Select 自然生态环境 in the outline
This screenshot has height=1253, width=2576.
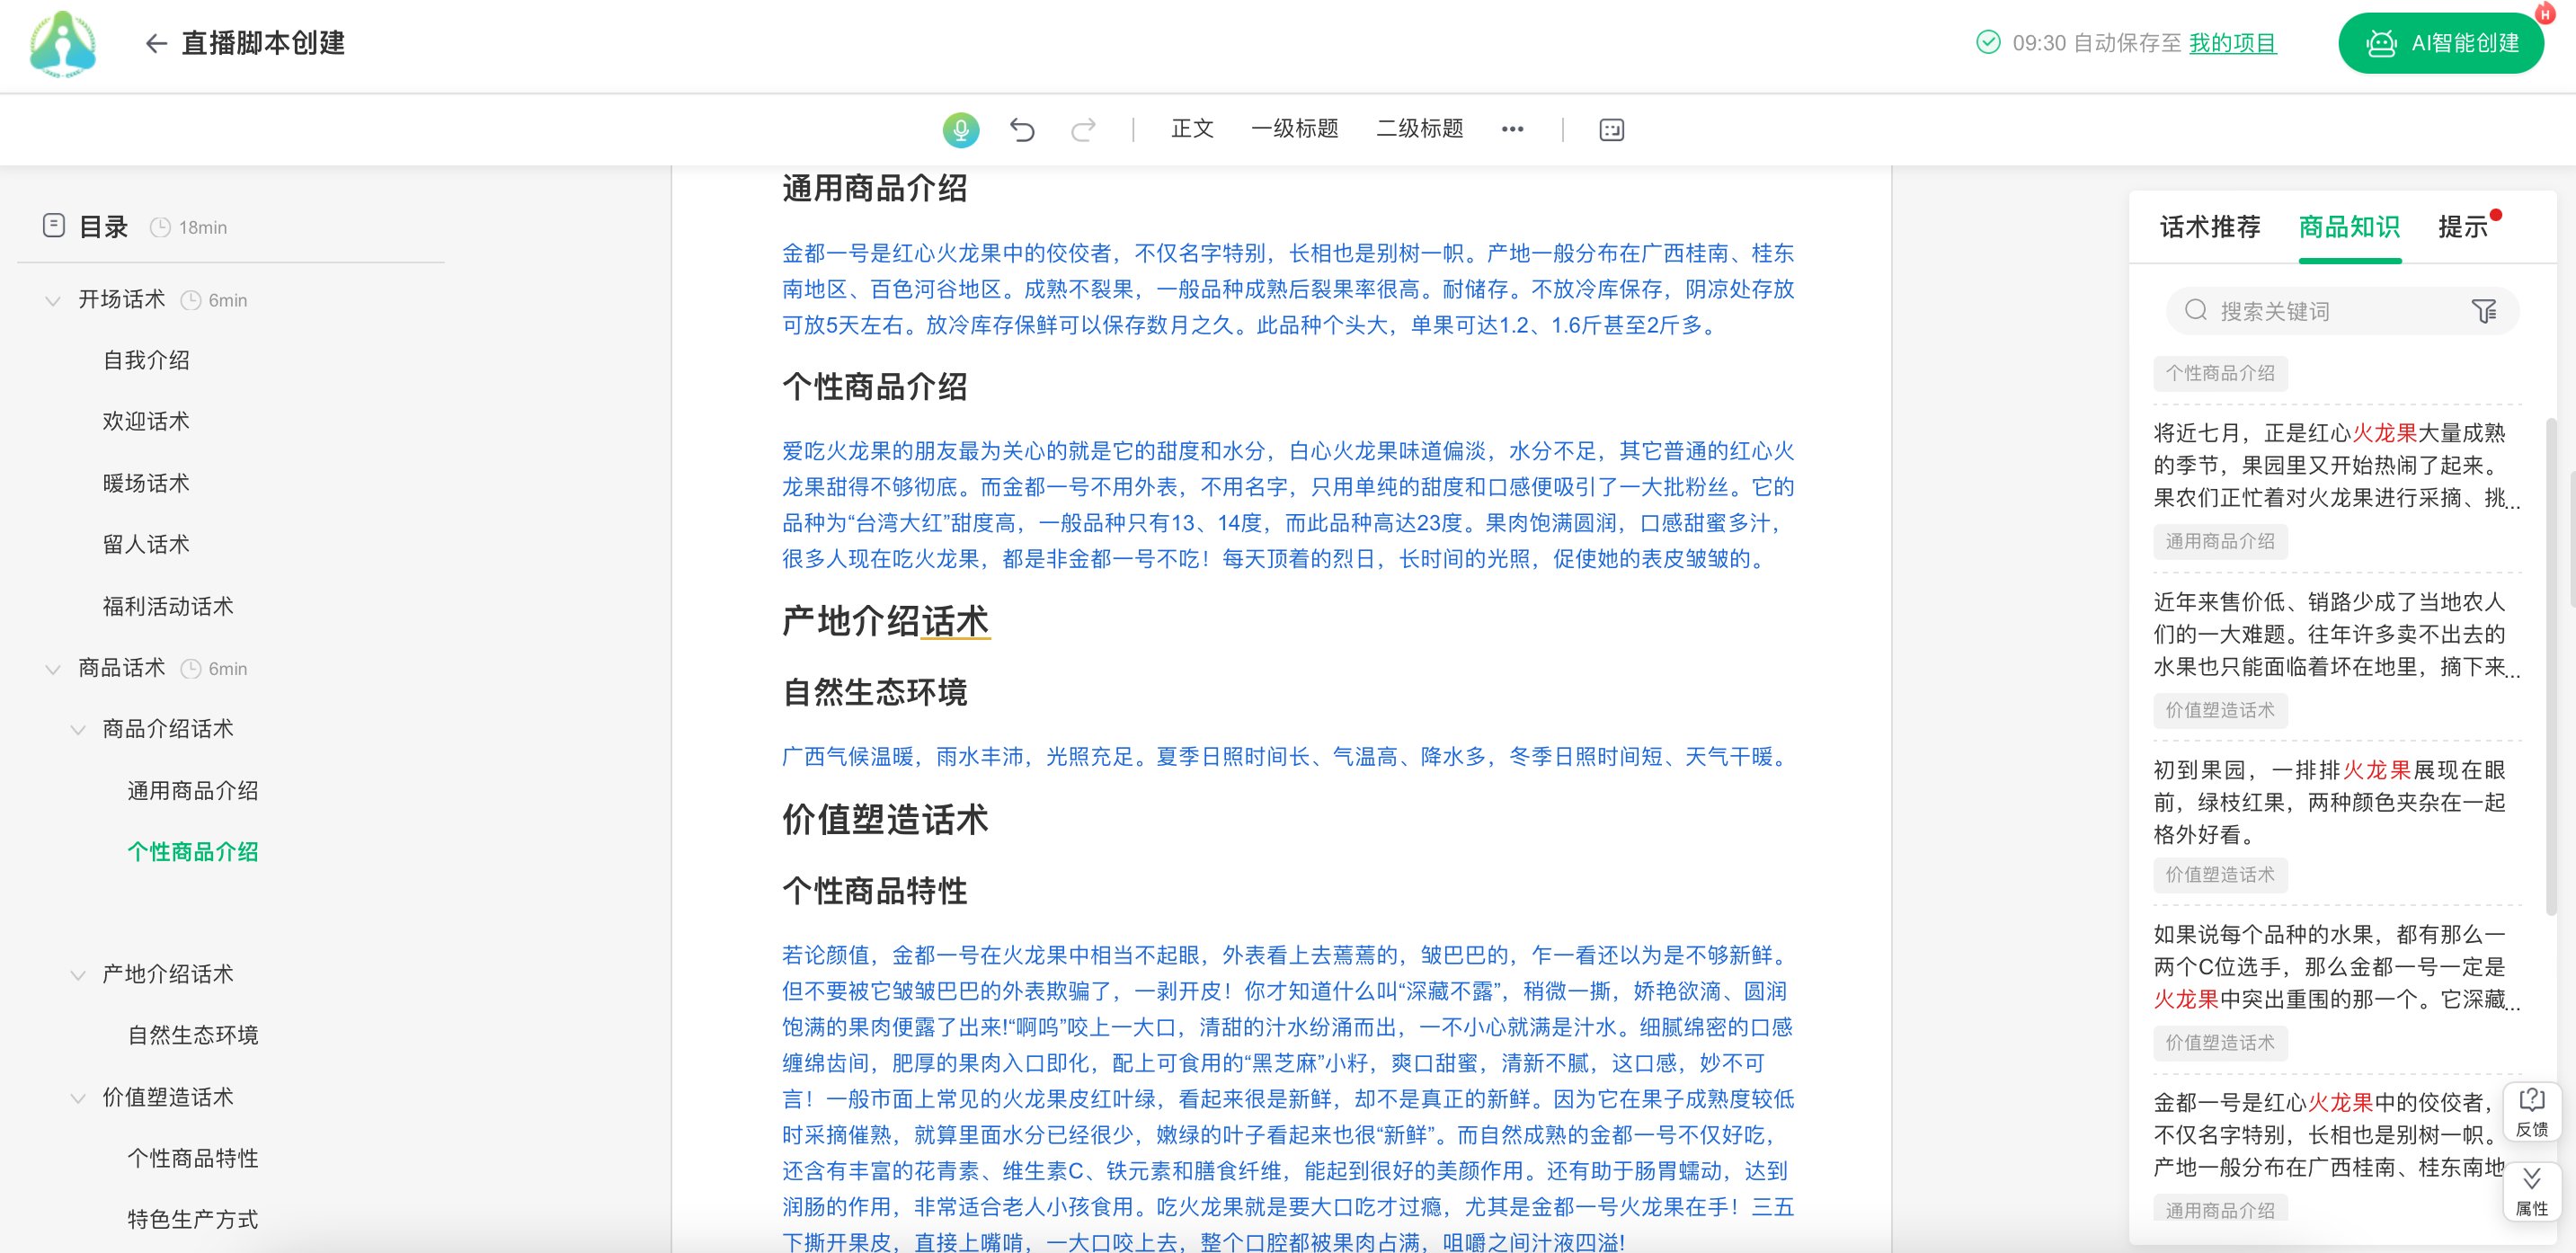tap(193, 1036)
